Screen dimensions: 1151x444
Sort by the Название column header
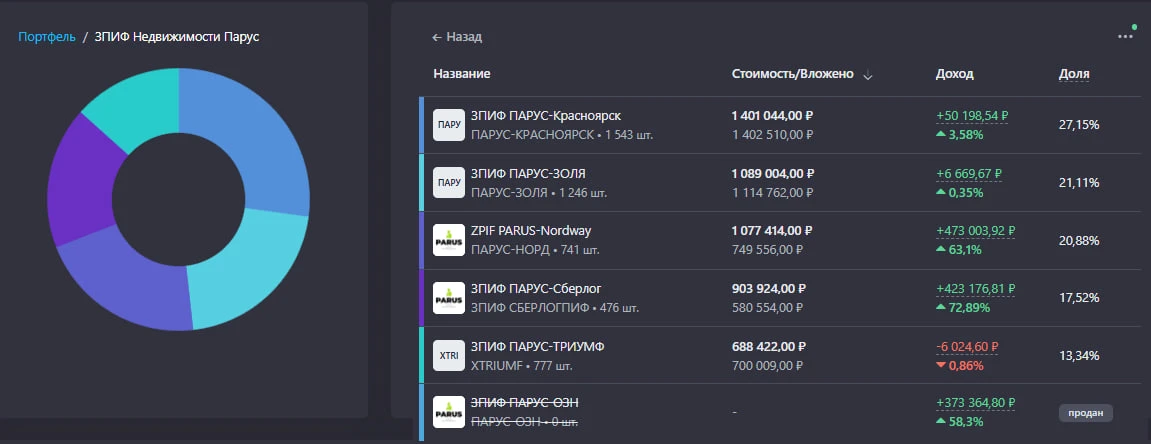tap(462, 74)
